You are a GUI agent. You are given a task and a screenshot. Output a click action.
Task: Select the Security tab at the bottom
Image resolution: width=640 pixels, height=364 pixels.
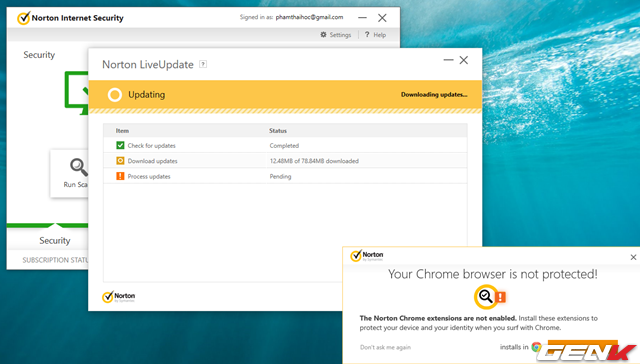point(55,240)
